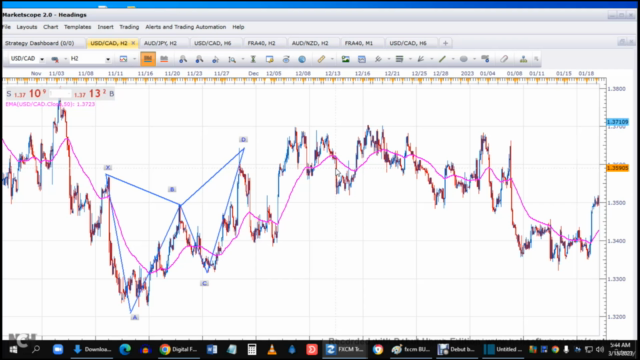Select the horizontal lines tool icon
Screen dimensions: 640x360
tap(400, 59)
